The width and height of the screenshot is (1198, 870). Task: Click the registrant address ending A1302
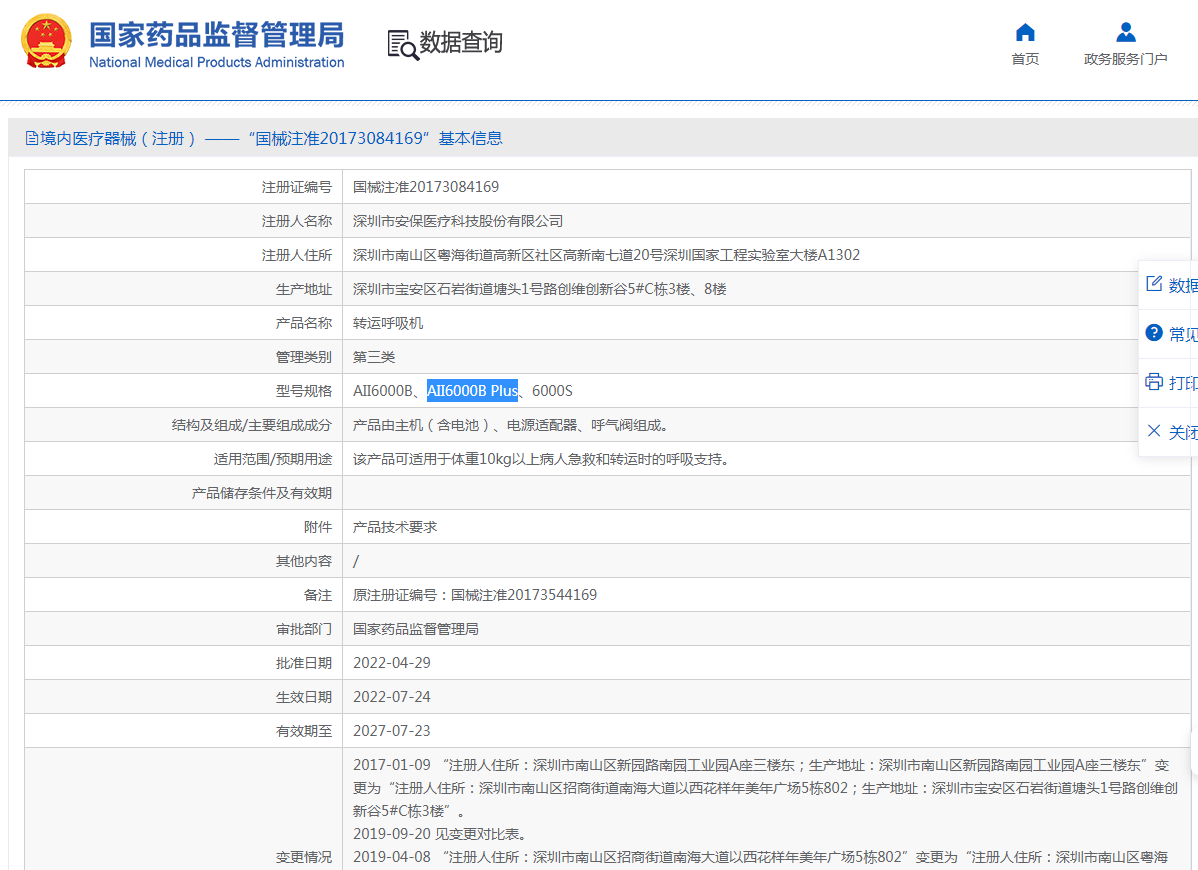[606, 255]
